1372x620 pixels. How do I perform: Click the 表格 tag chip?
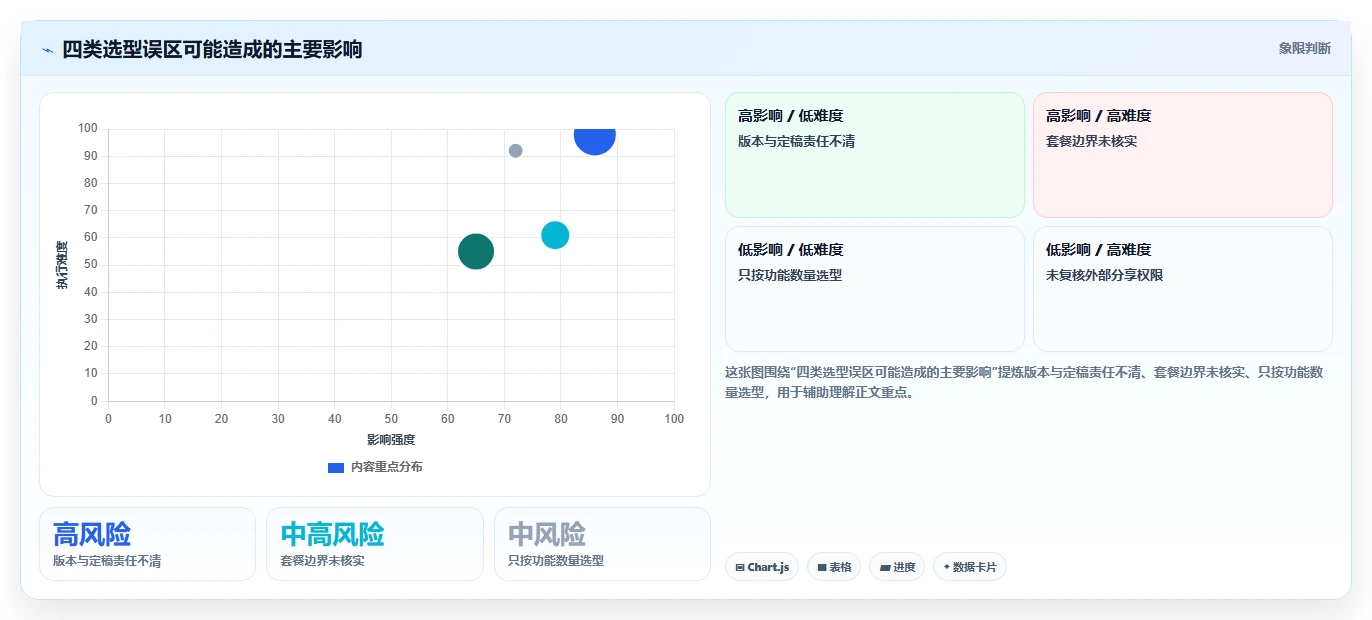coord(834,567)
